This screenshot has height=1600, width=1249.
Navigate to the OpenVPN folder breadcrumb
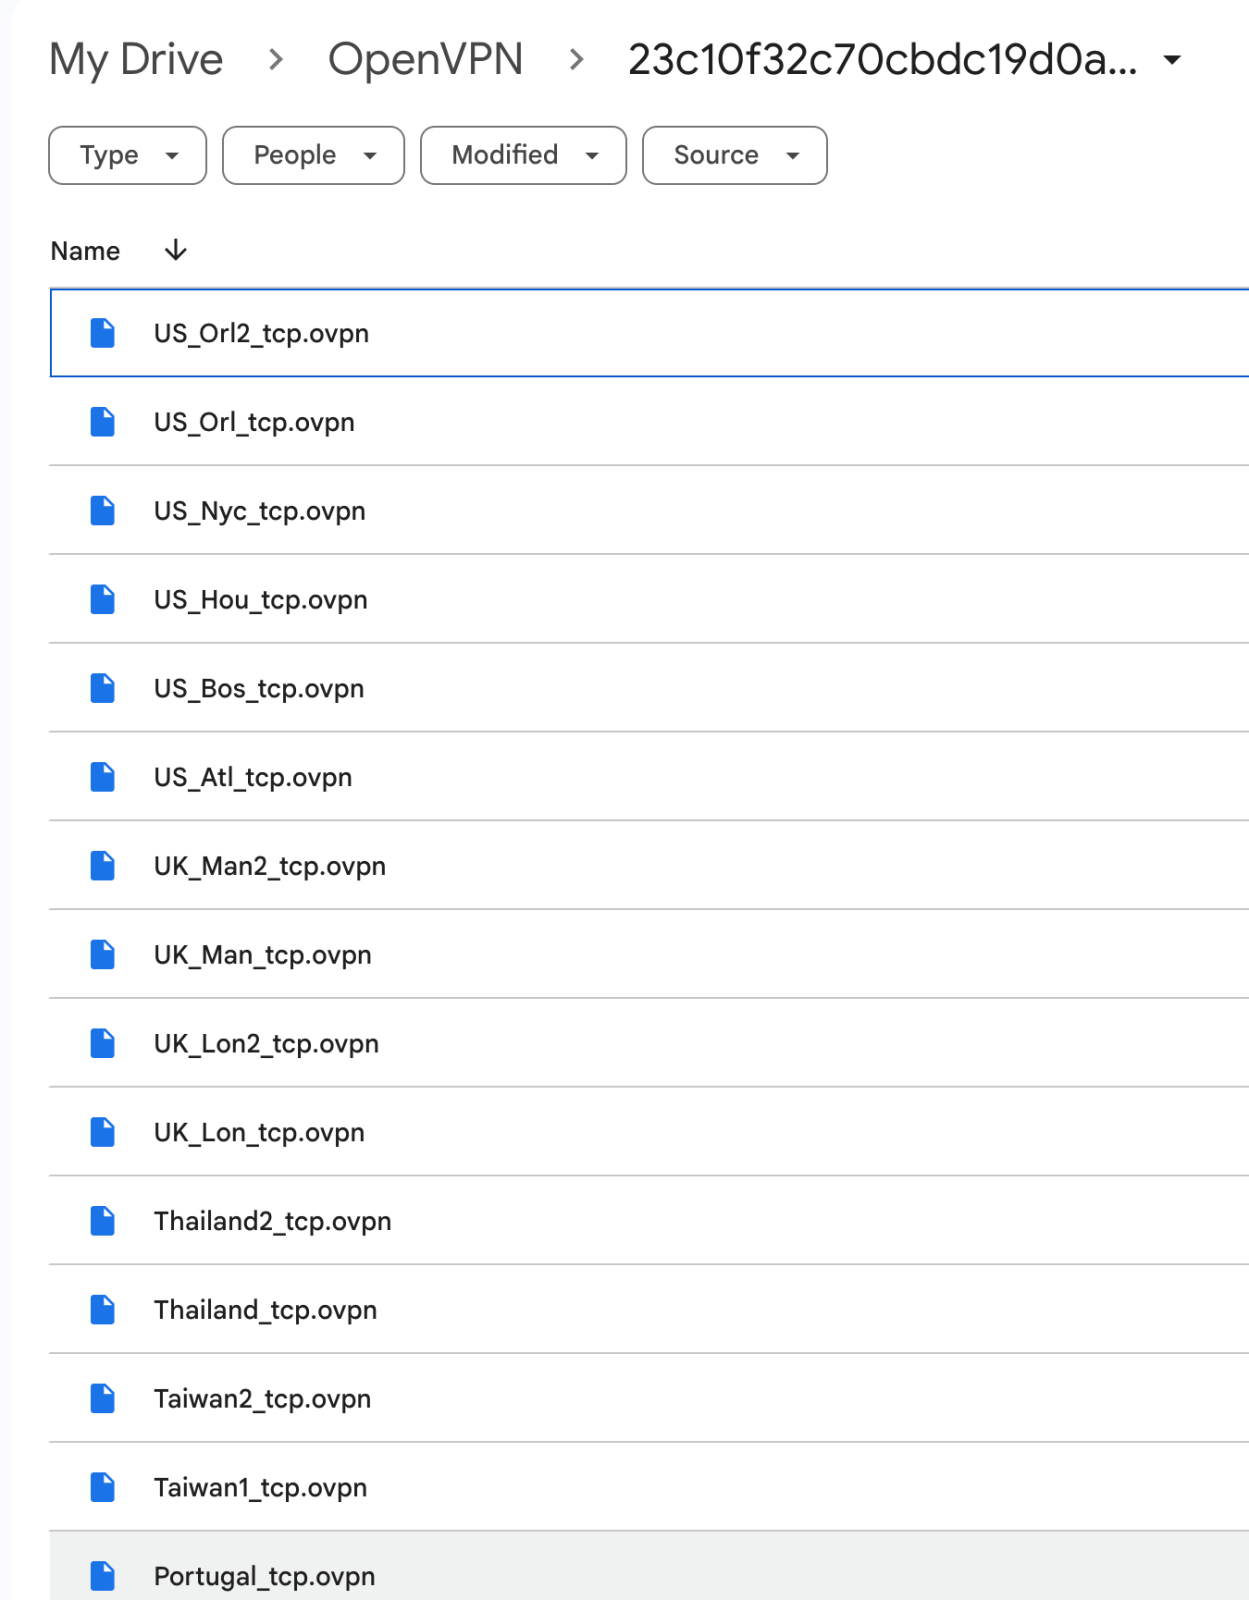425,60
